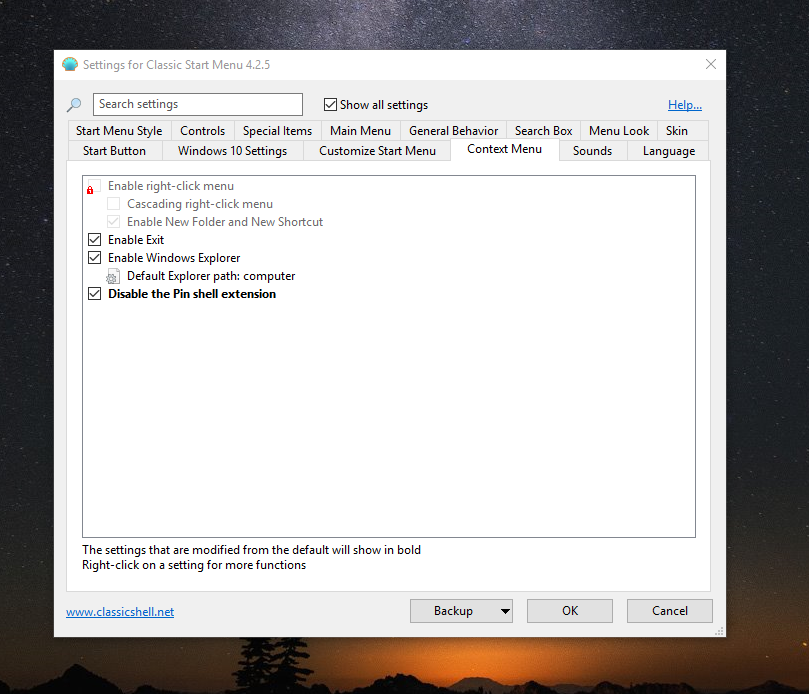Disable the Enable Windows Explorer checkbox
The width and height of the screenshot is (809, 694).
tap(95, 258)
